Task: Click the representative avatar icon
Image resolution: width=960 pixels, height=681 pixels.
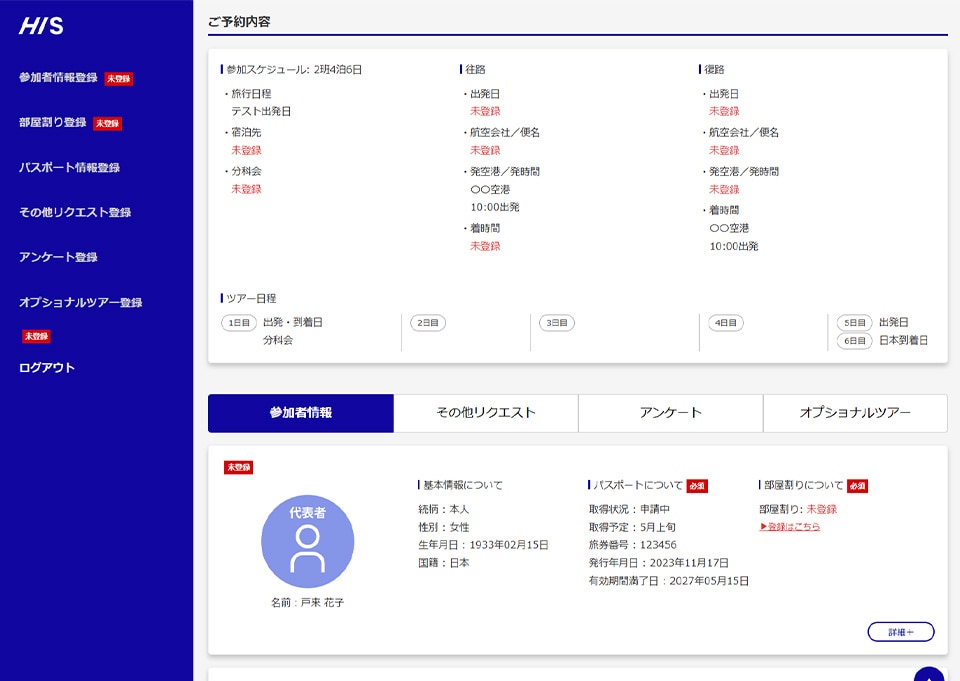Action: point(307,541)
